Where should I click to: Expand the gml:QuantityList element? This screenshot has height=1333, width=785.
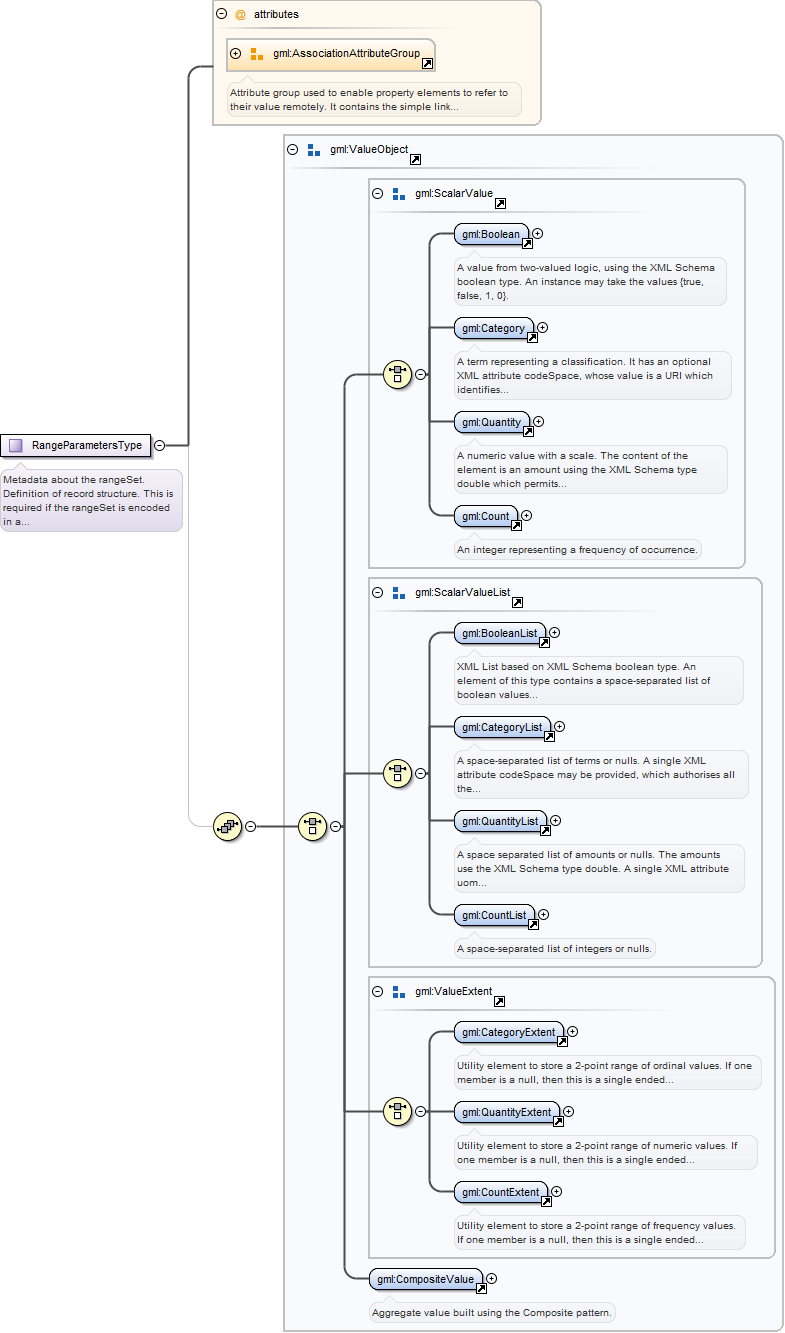pos(556,821)
